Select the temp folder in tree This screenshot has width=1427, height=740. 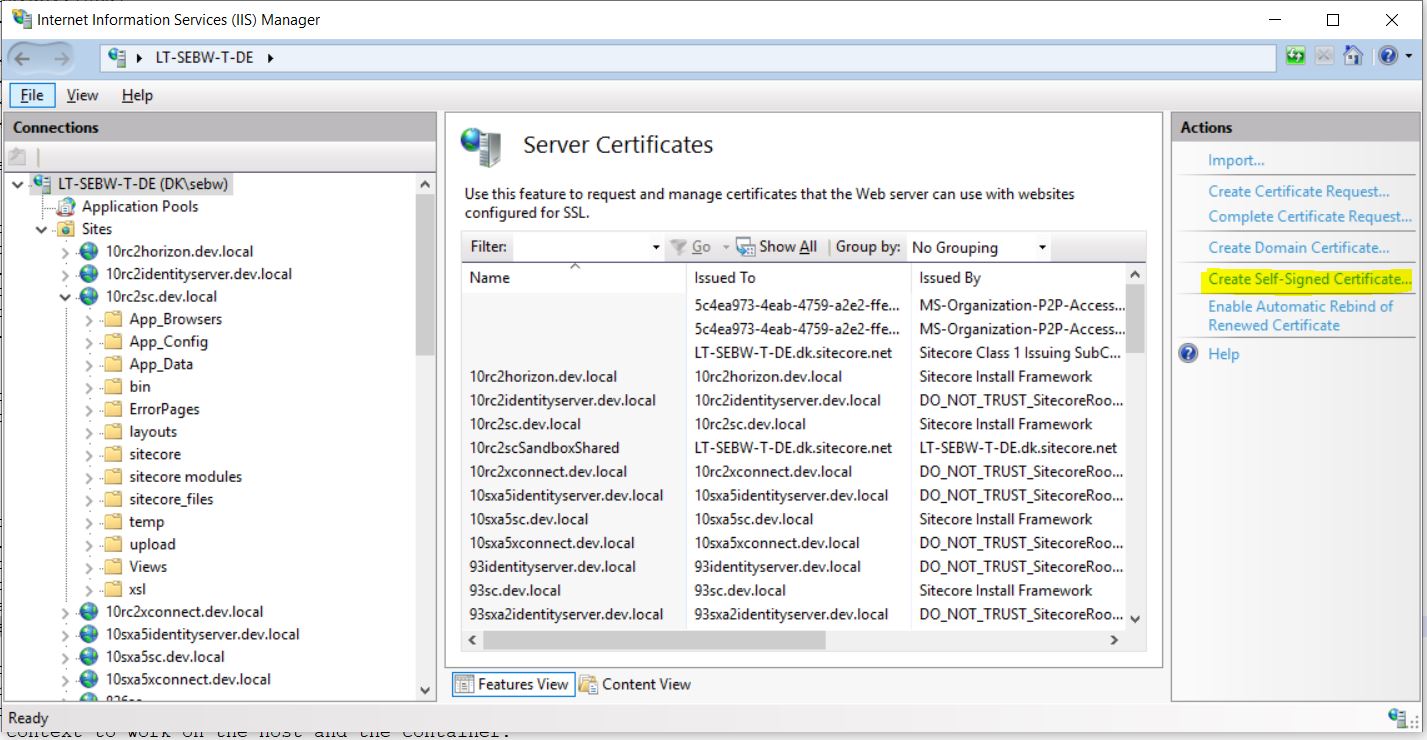click(x=146, y=521)
